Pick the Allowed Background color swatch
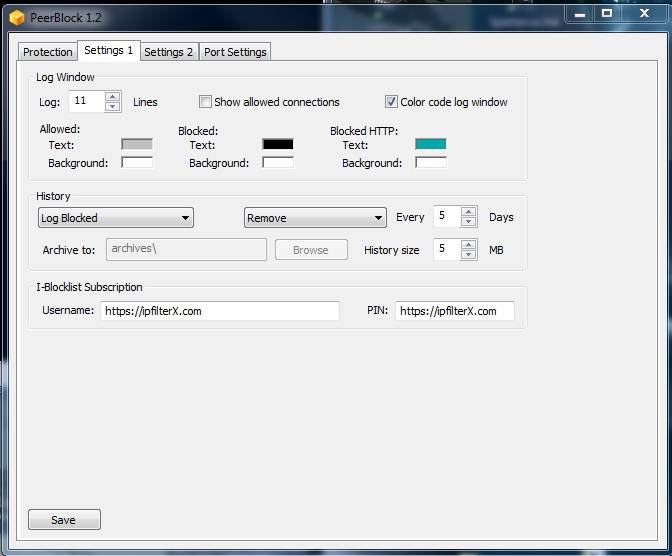 (x=137, y=162)
